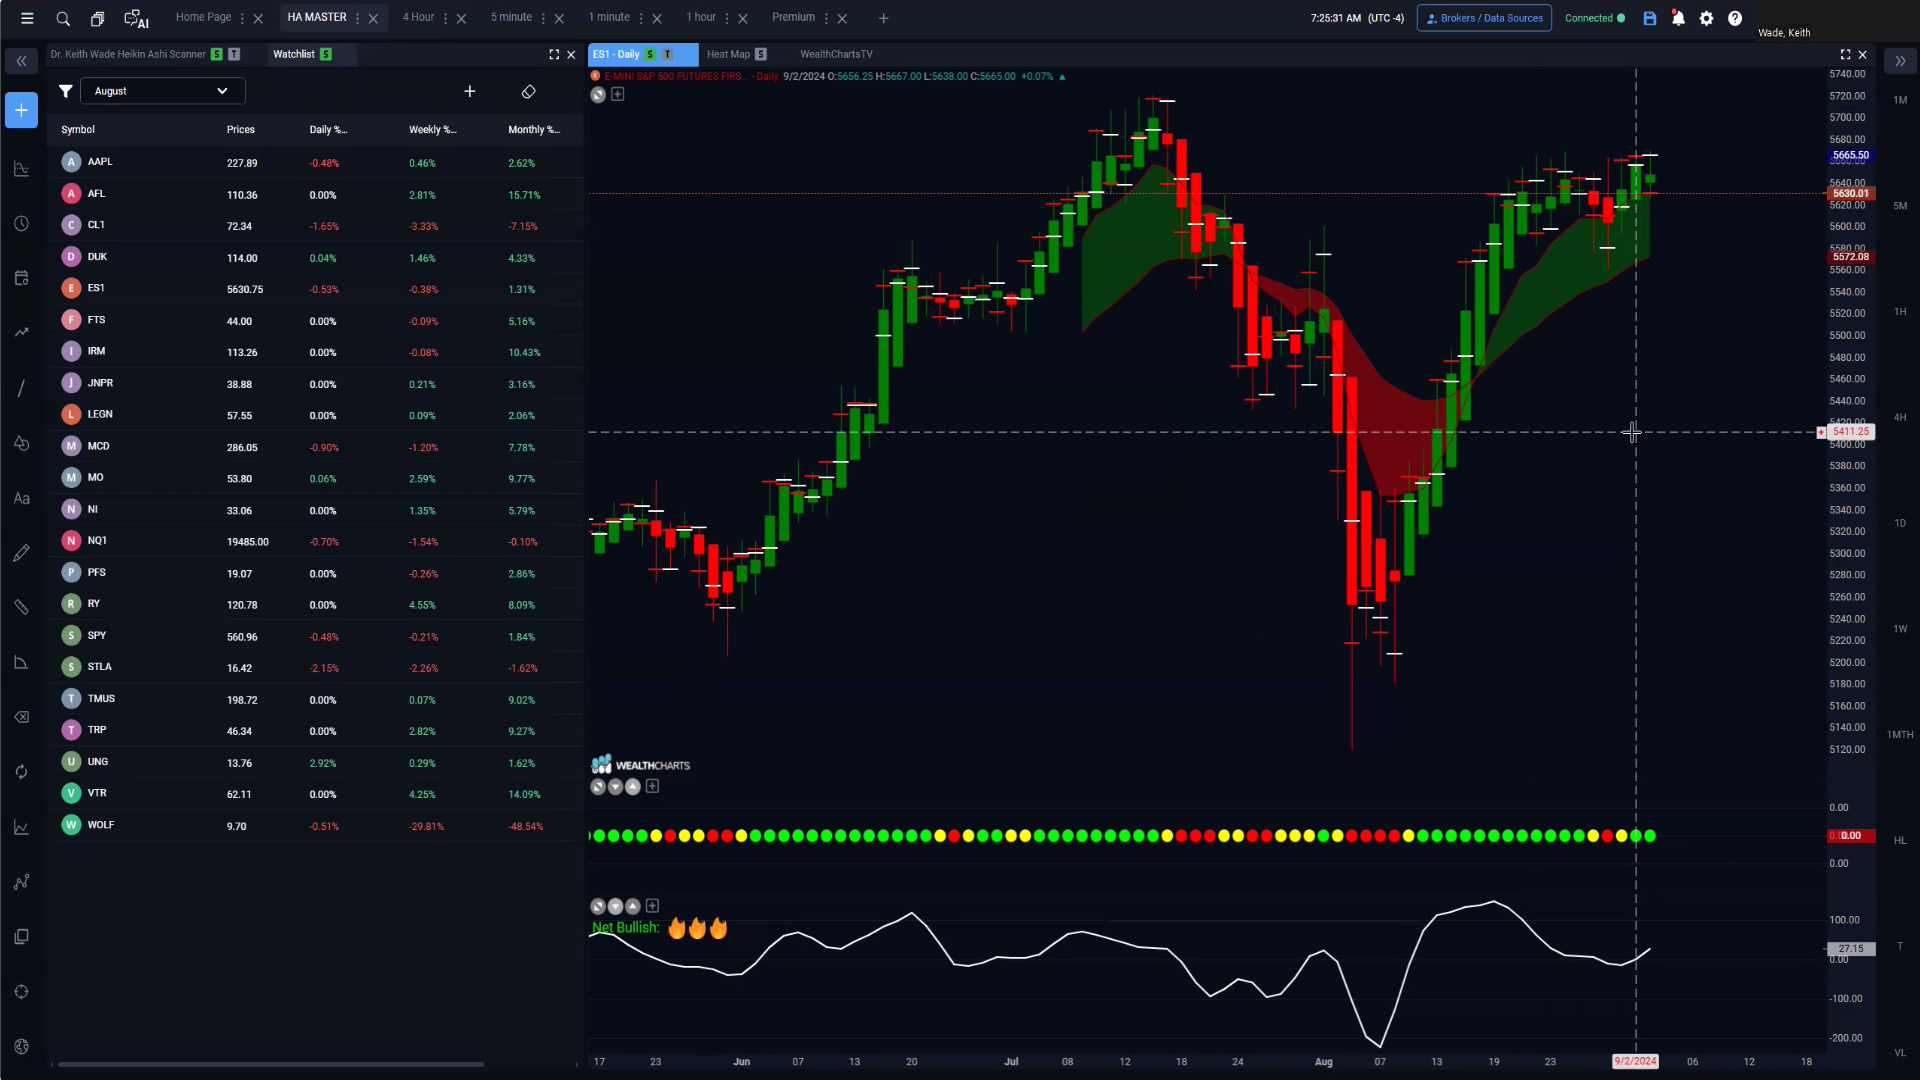
Task: Click the horizontal scrollbar under watchlist
Action: [x=271, y=1064]
